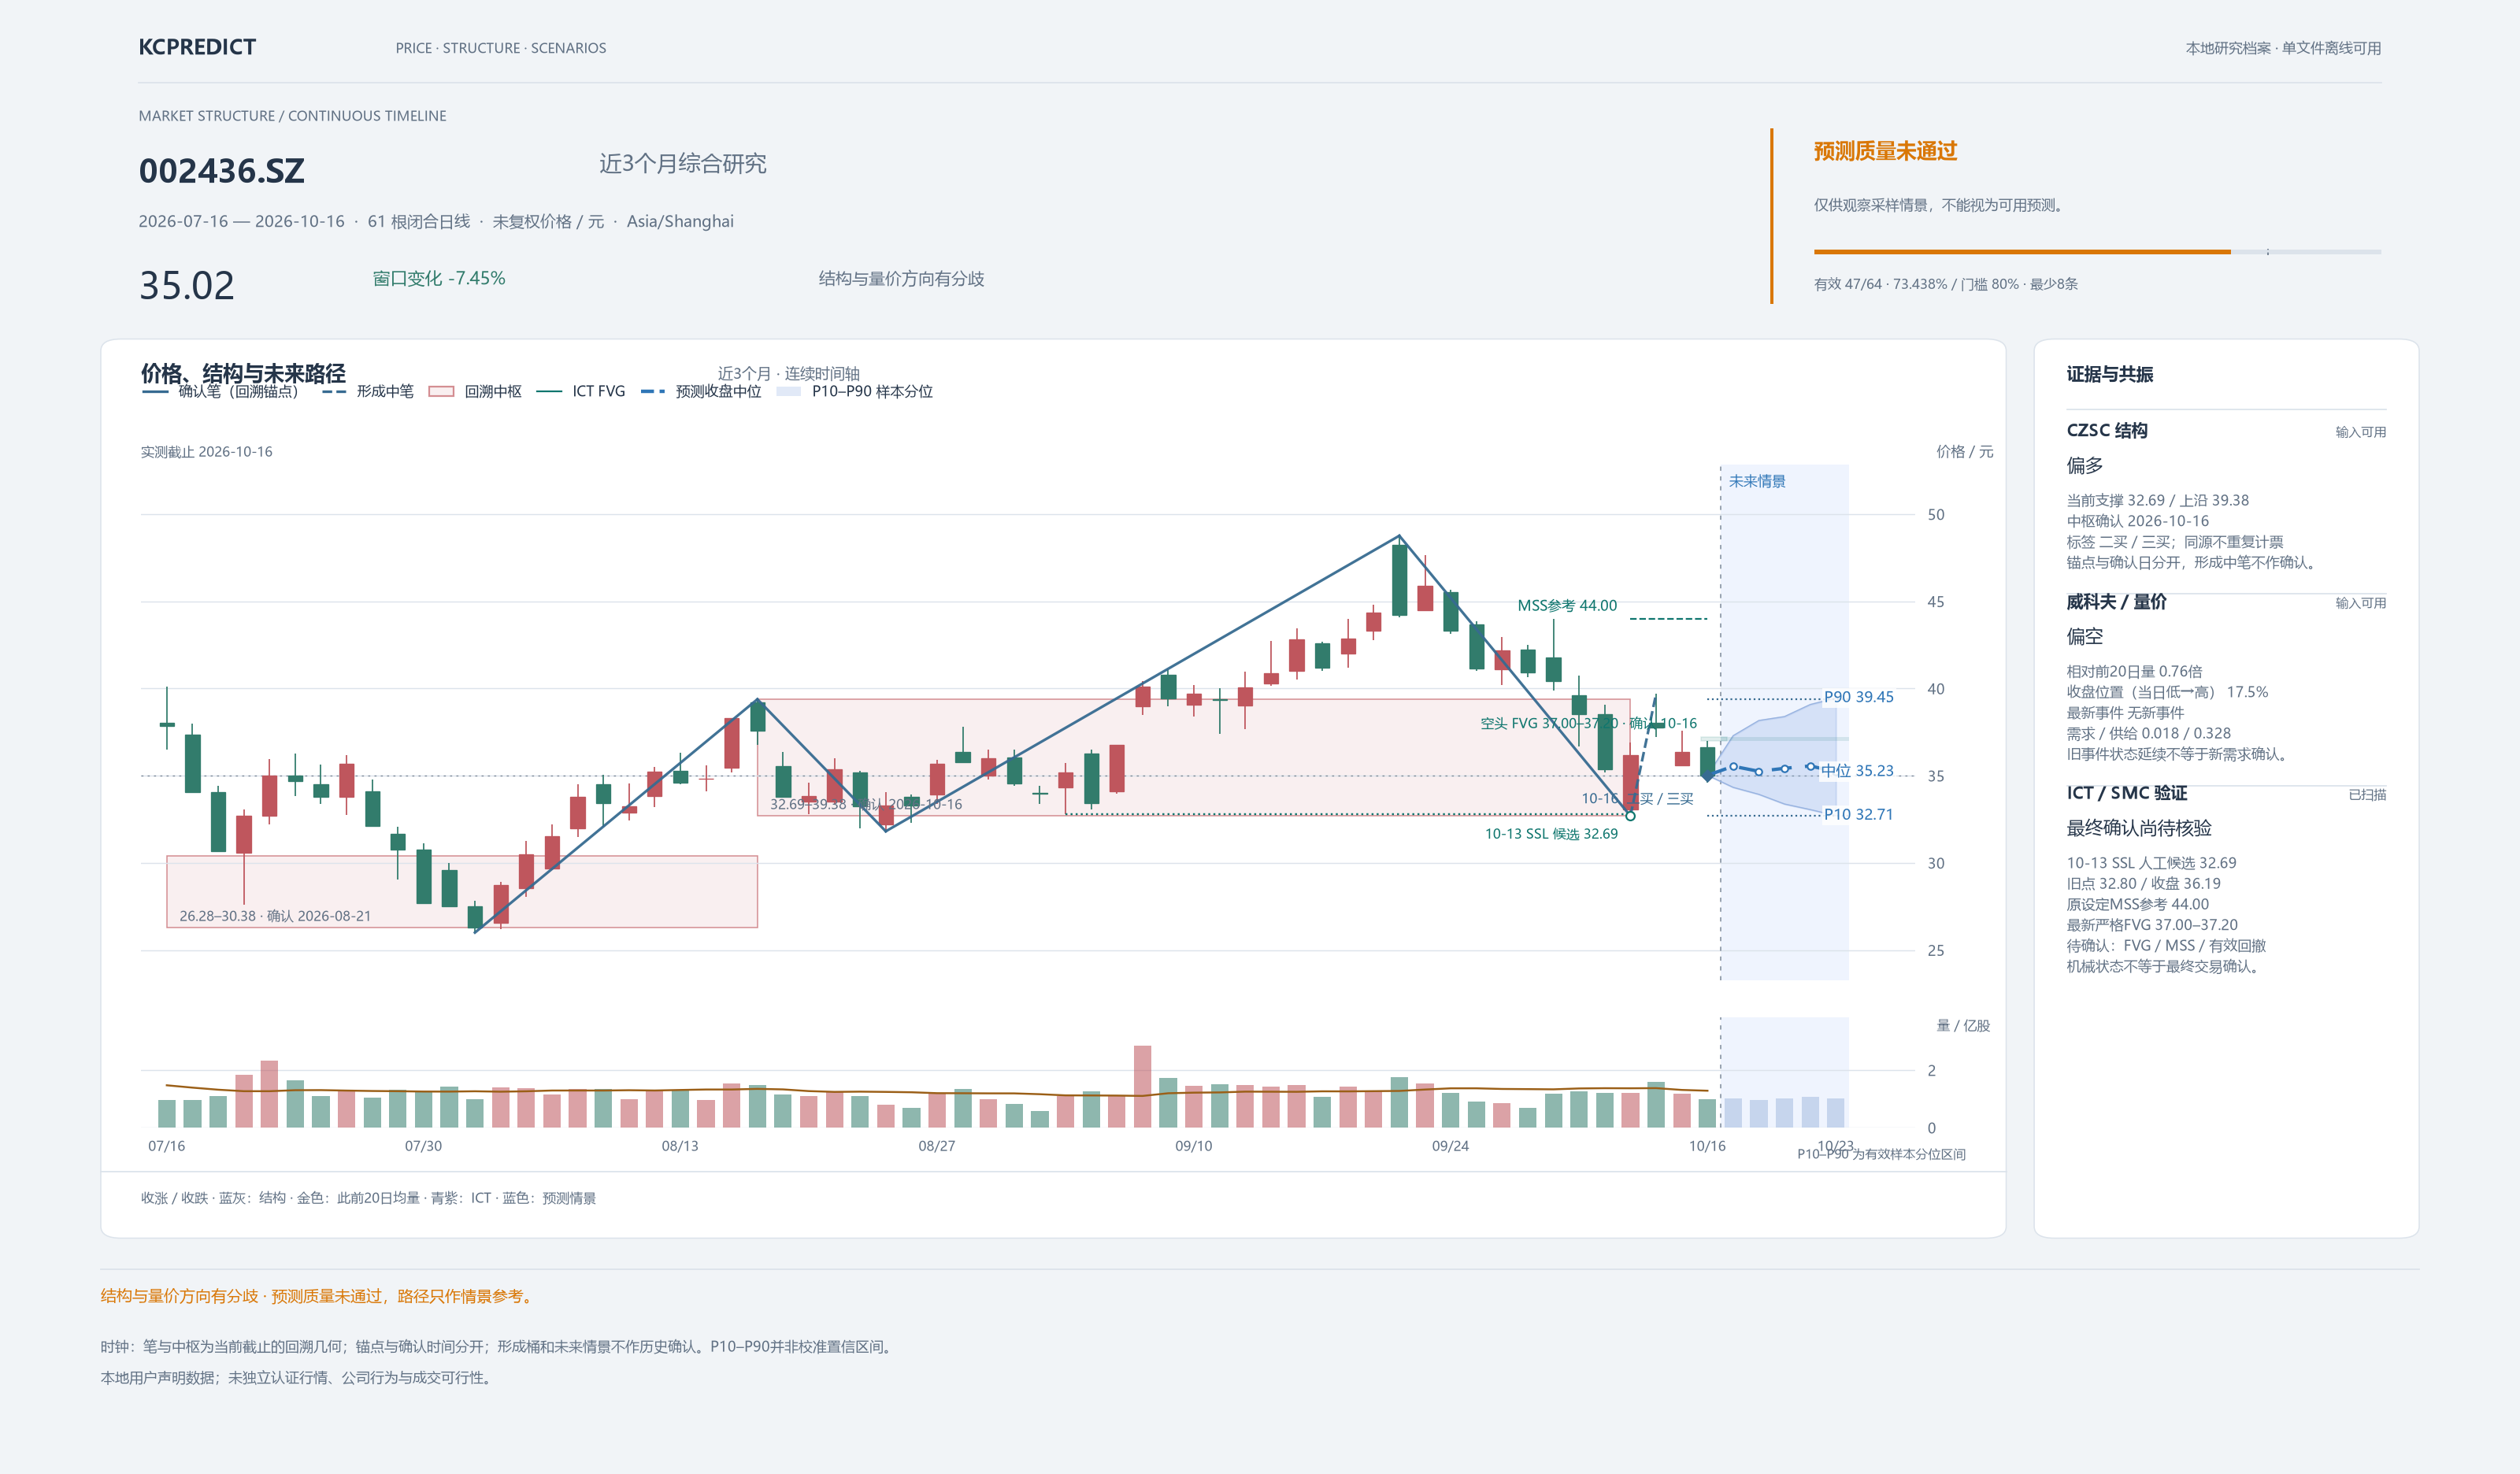Viewport: 2520px width, 1474px height.
Task: Click the ICT FVG legend entry
Action: [580, 391]
